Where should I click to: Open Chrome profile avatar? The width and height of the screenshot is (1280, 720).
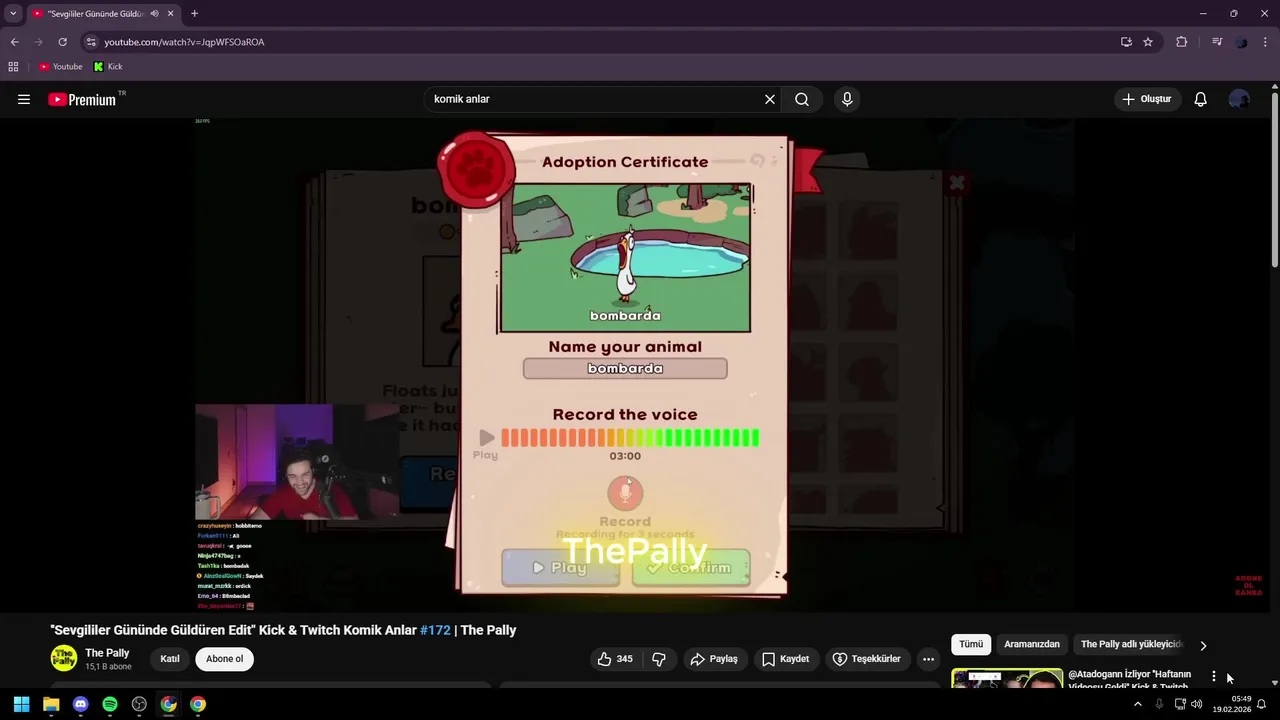pyautogui.click(x=1241, y=42)
